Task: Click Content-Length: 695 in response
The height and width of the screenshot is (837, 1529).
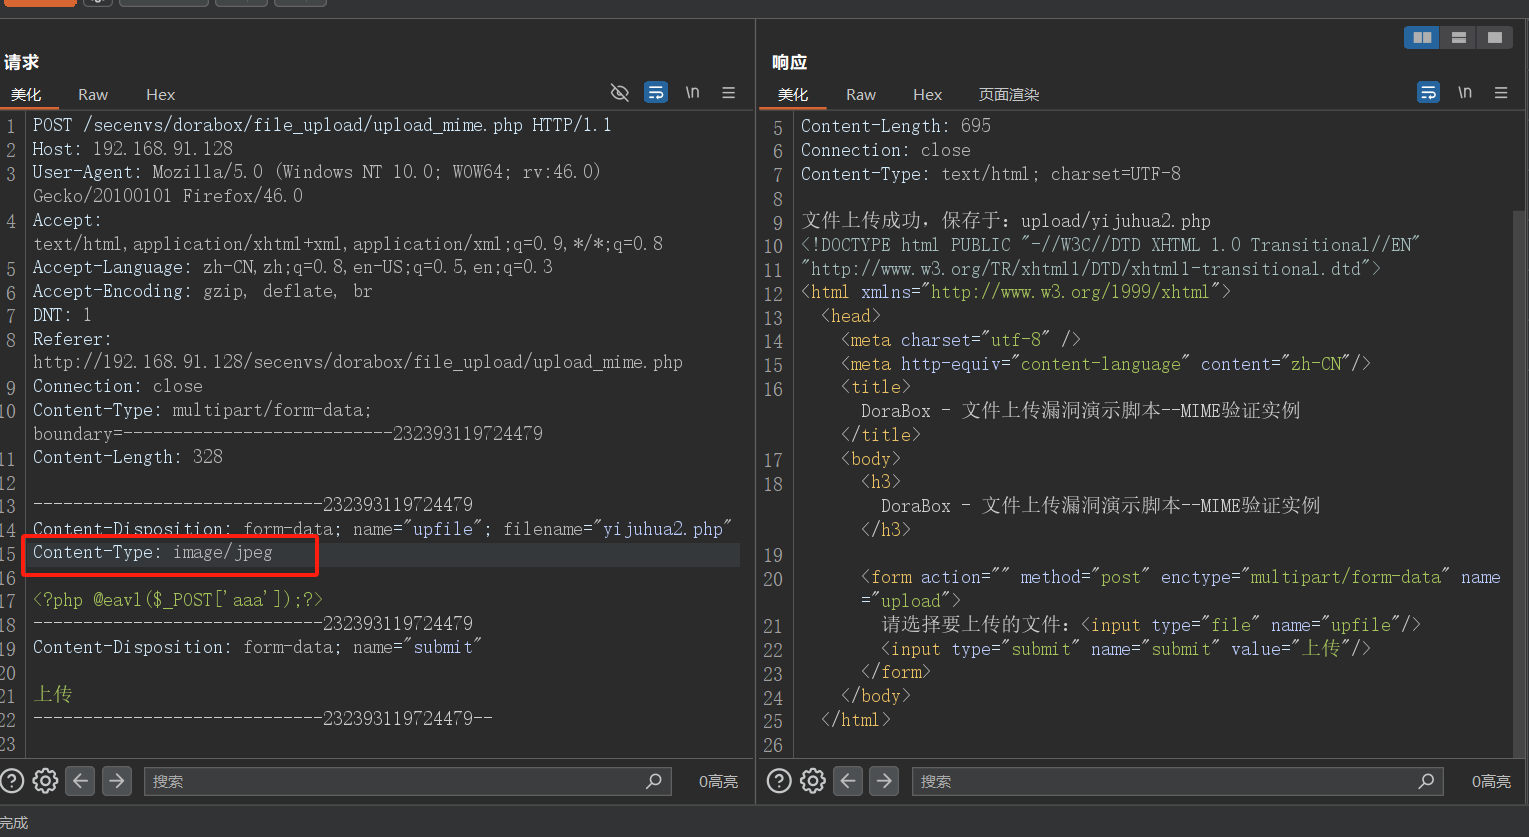Action: (x=896, y=126)
